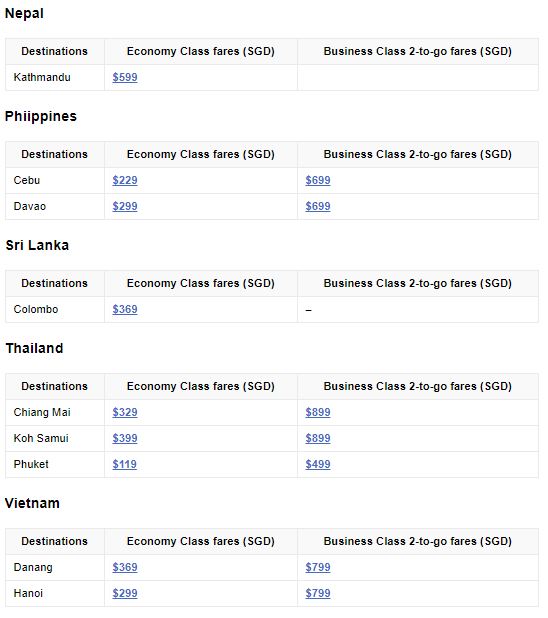The width and height of the screenshot is (548, 618).
Task: Click the Colombo destination cell
Action: click(x=55, y=310)
